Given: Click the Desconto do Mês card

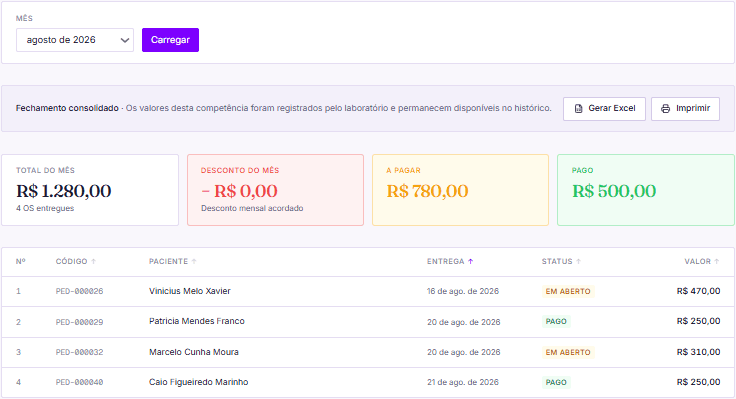Looking at the screenshot, I should [276, 190].
